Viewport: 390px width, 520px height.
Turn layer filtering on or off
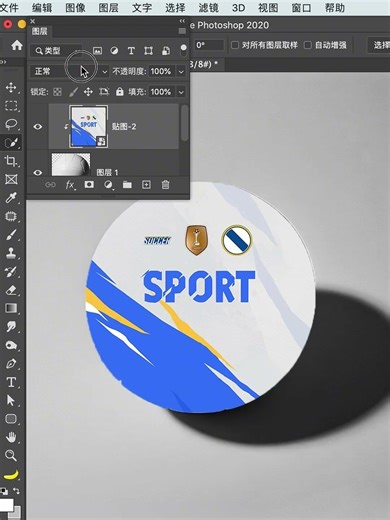pyautogui.click(x=183, y=50)
